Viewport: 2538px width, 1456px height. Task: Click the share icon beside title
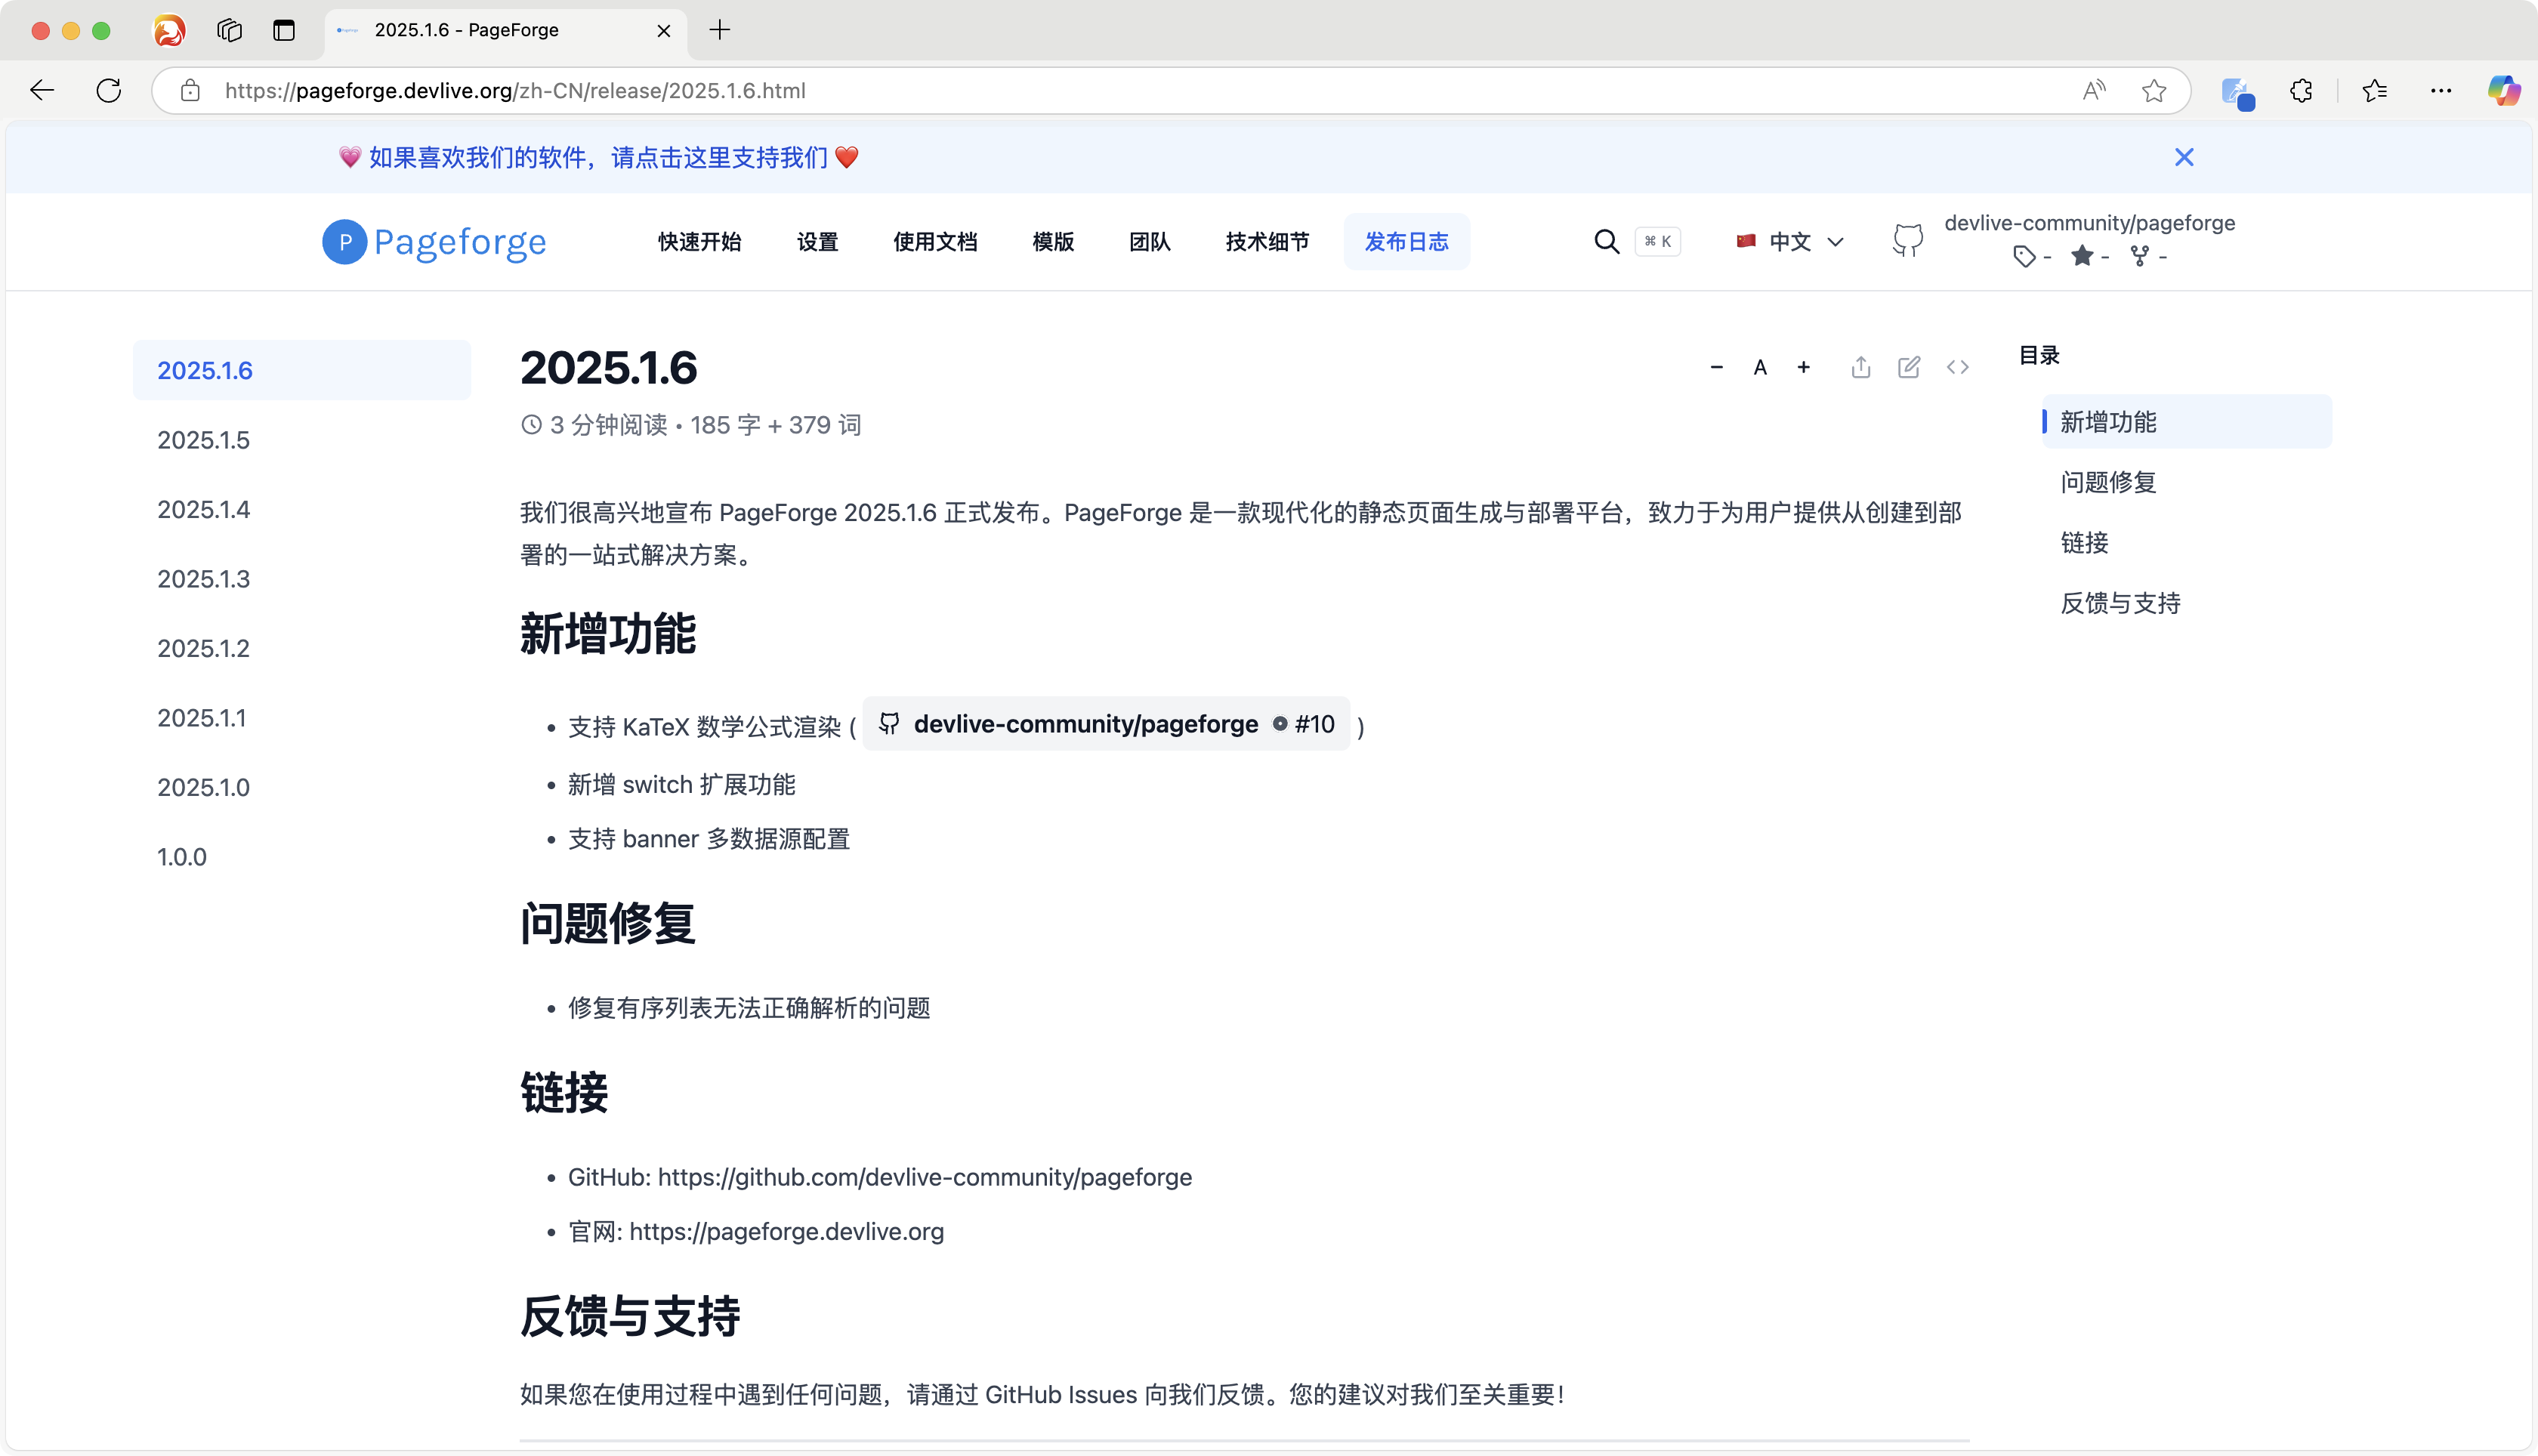coord(1860,368)
